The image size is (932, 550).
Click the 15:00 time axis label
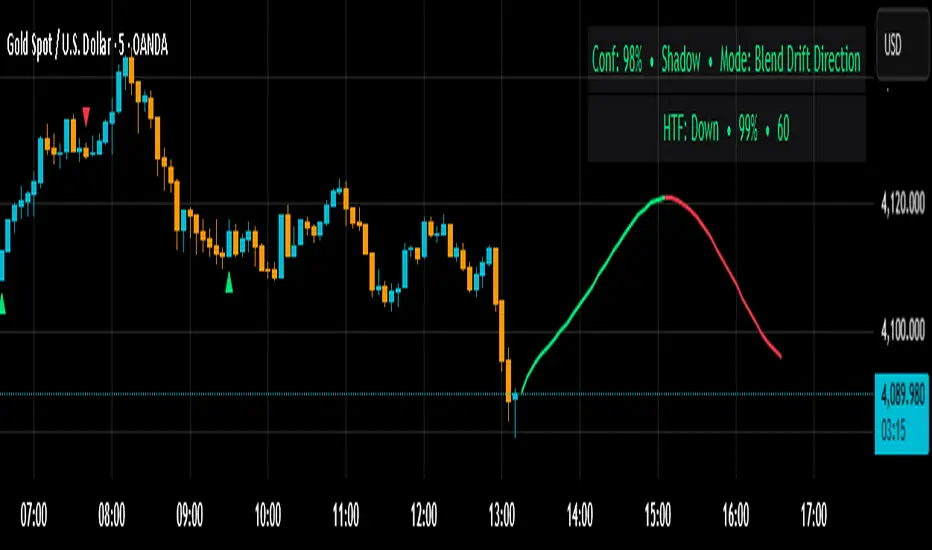[x=657, y=515]
